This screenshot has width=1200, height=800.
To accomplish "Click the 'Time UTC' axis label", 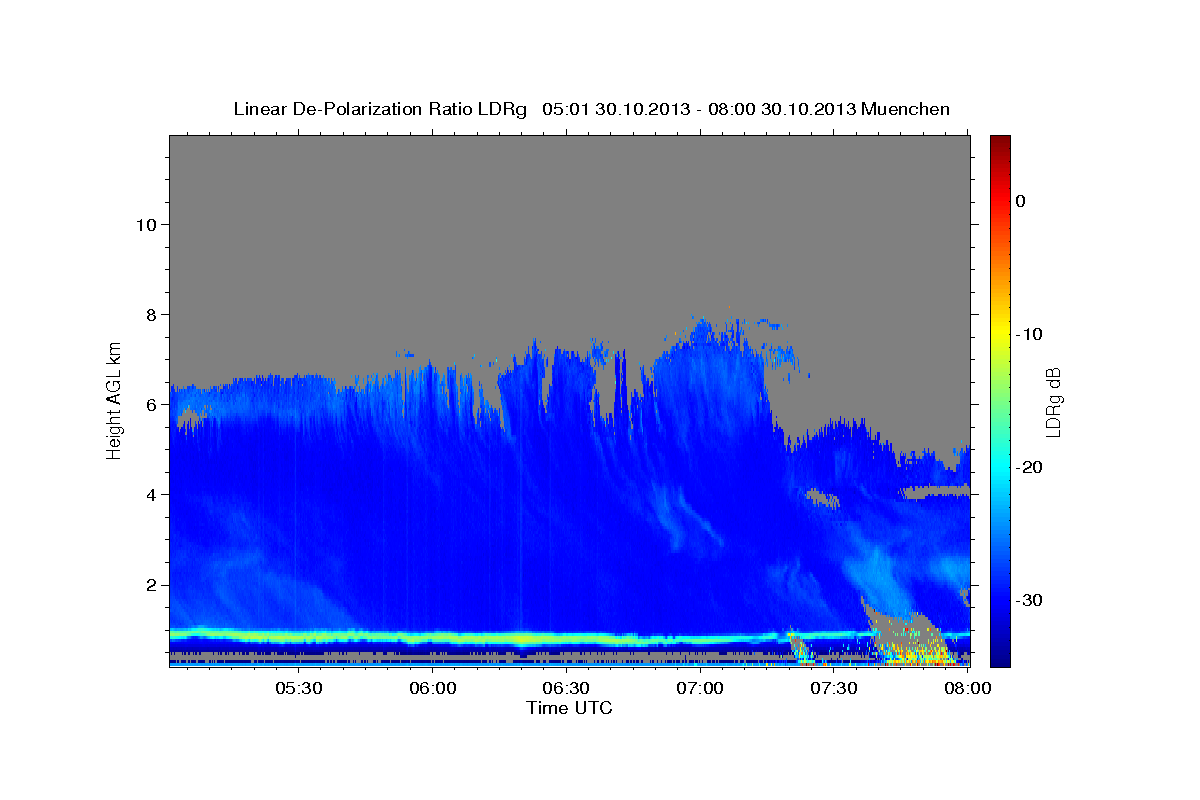I will click(x=569, y=708).
